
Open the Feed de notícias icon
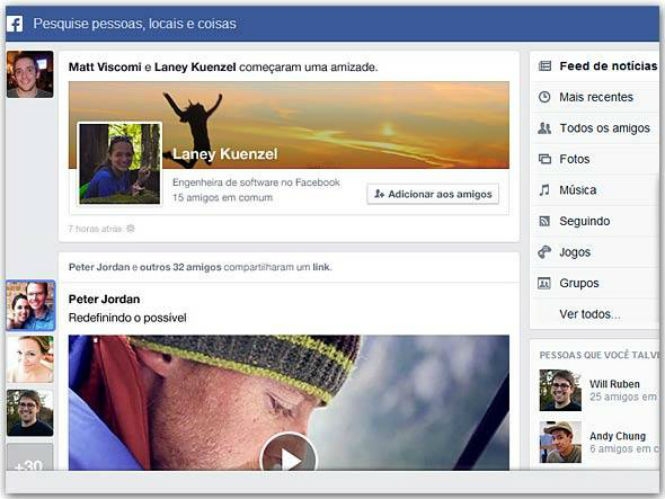tap(545, 66)
